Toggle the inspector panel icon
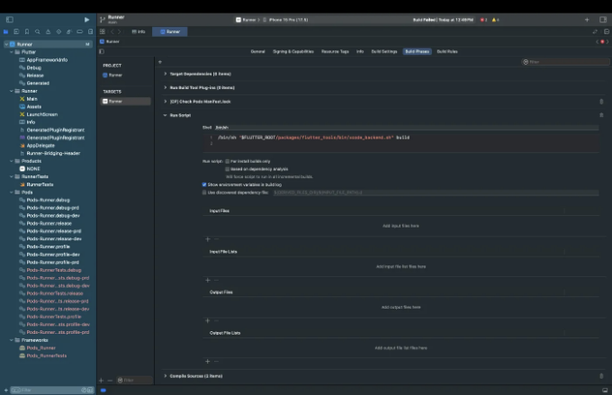 603,20
